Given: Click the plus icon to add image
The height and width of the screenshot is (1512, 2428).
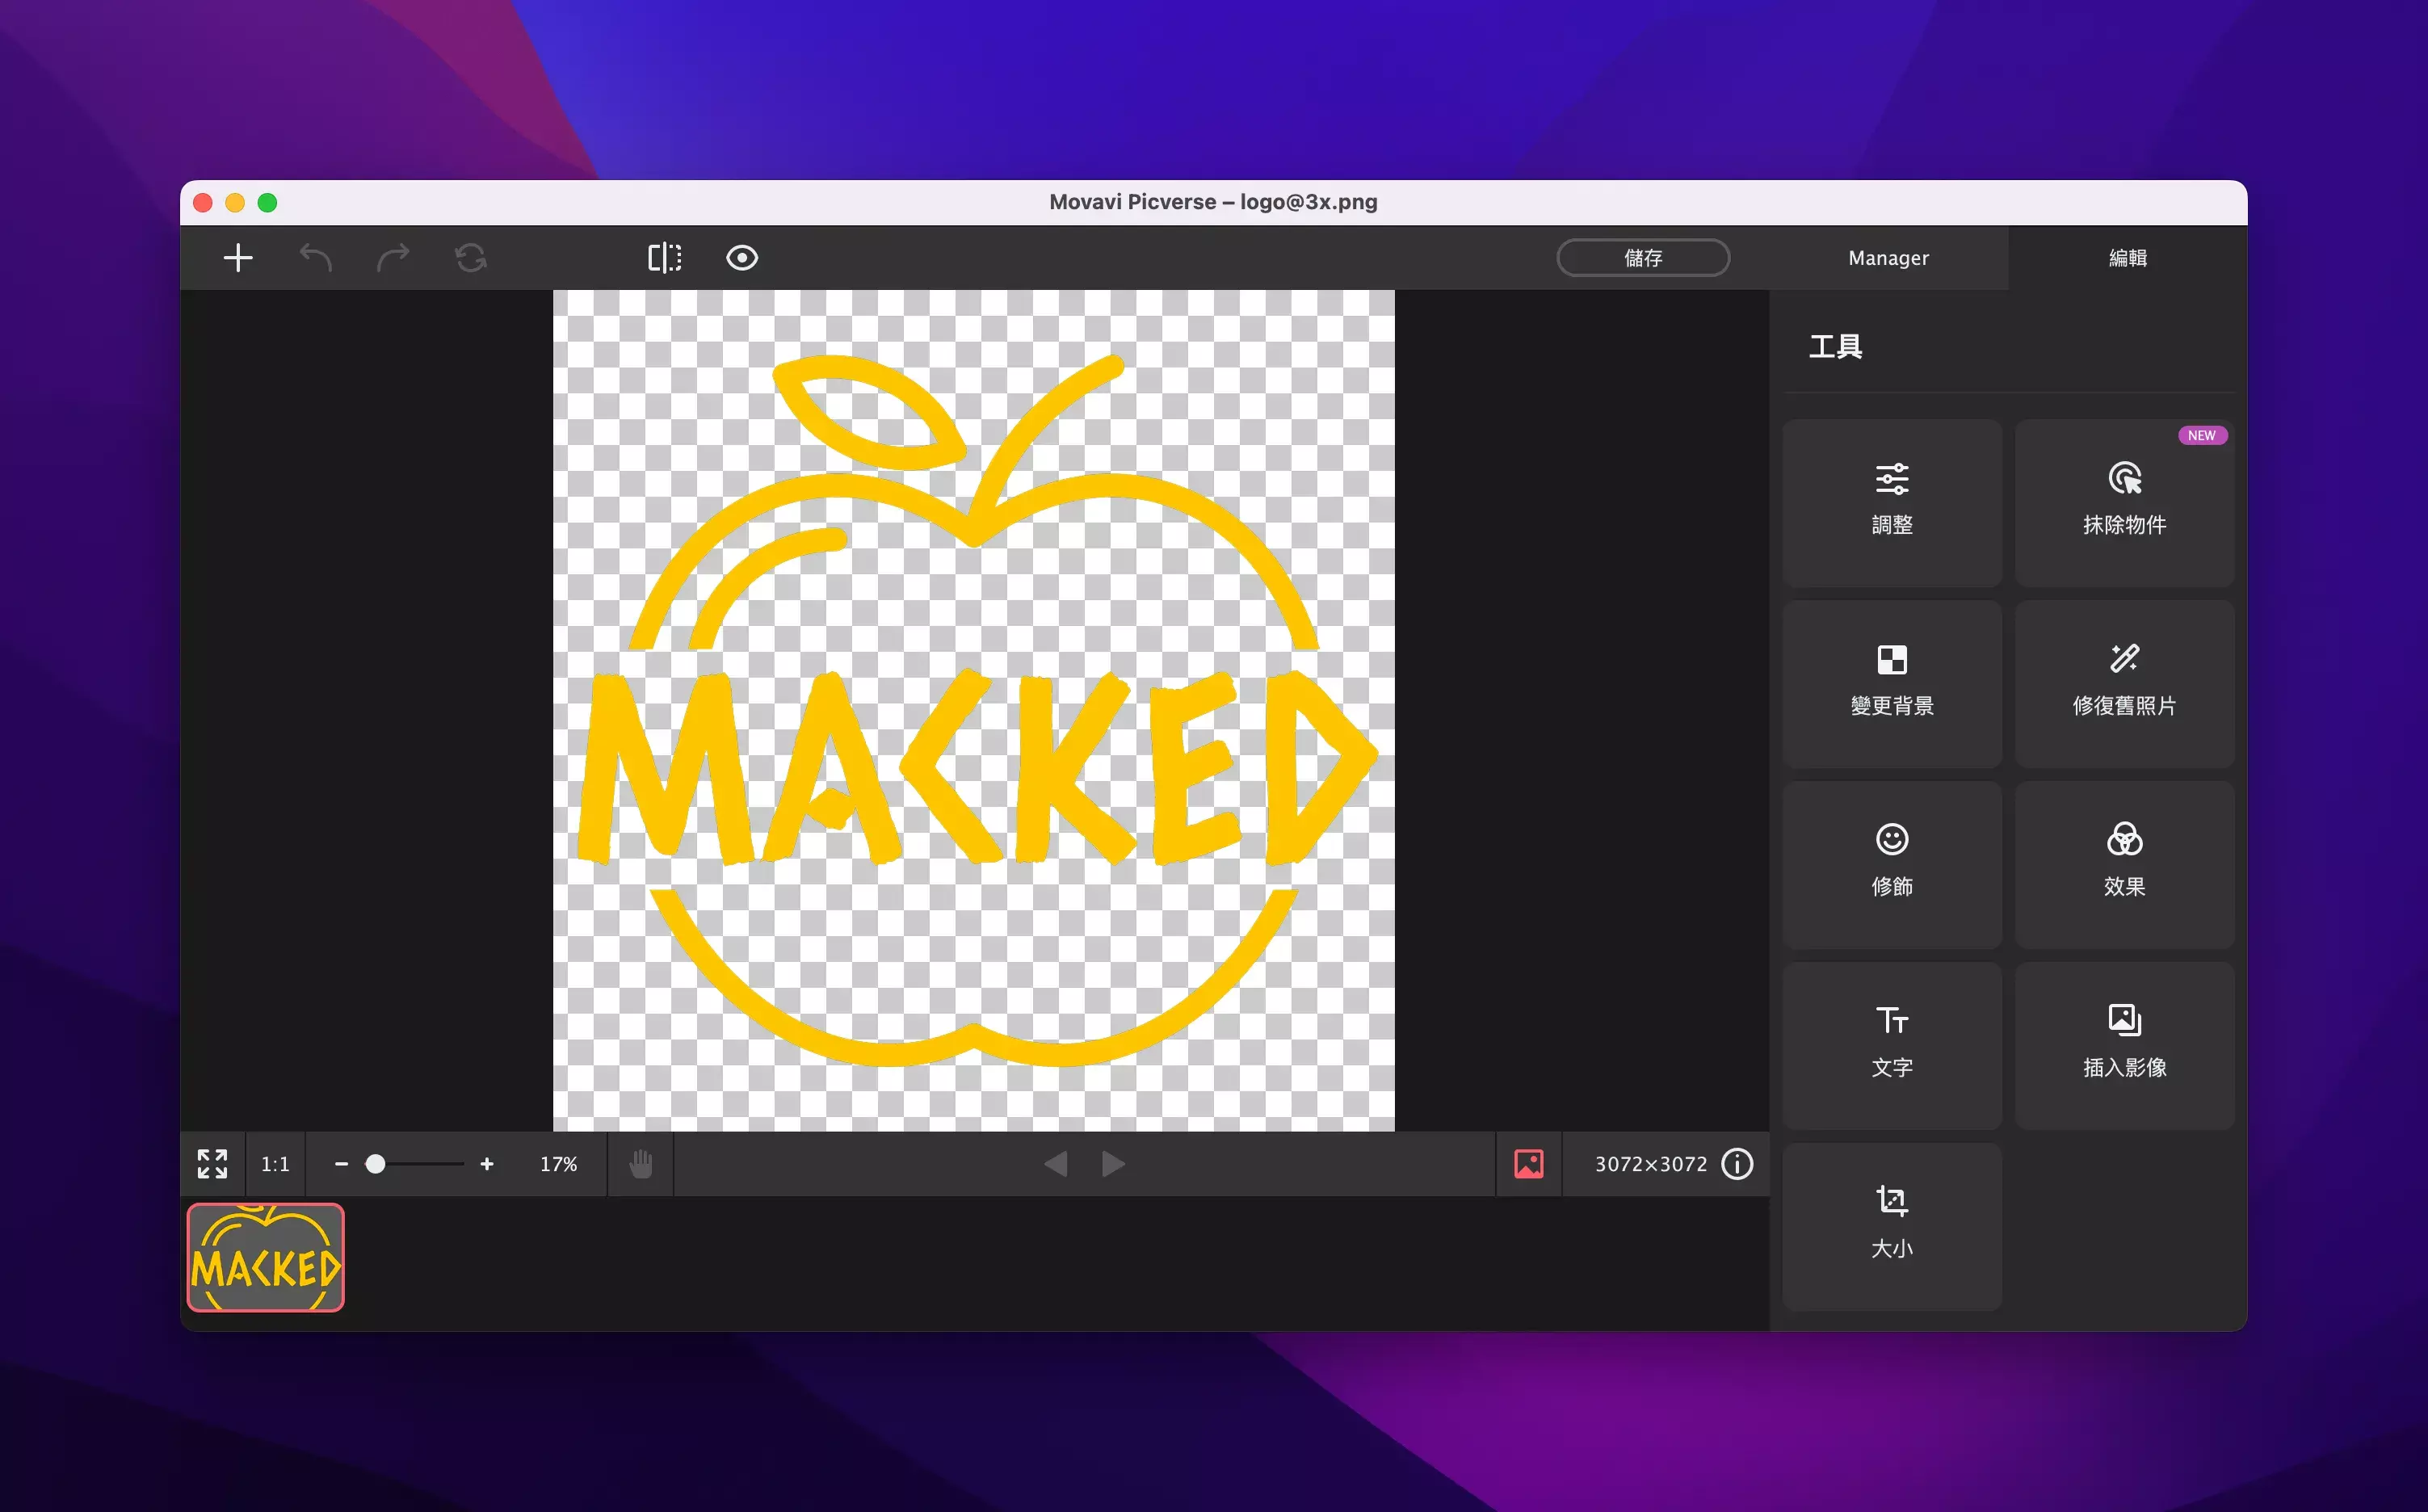Looking at the screenshot, I should (238, 258).
